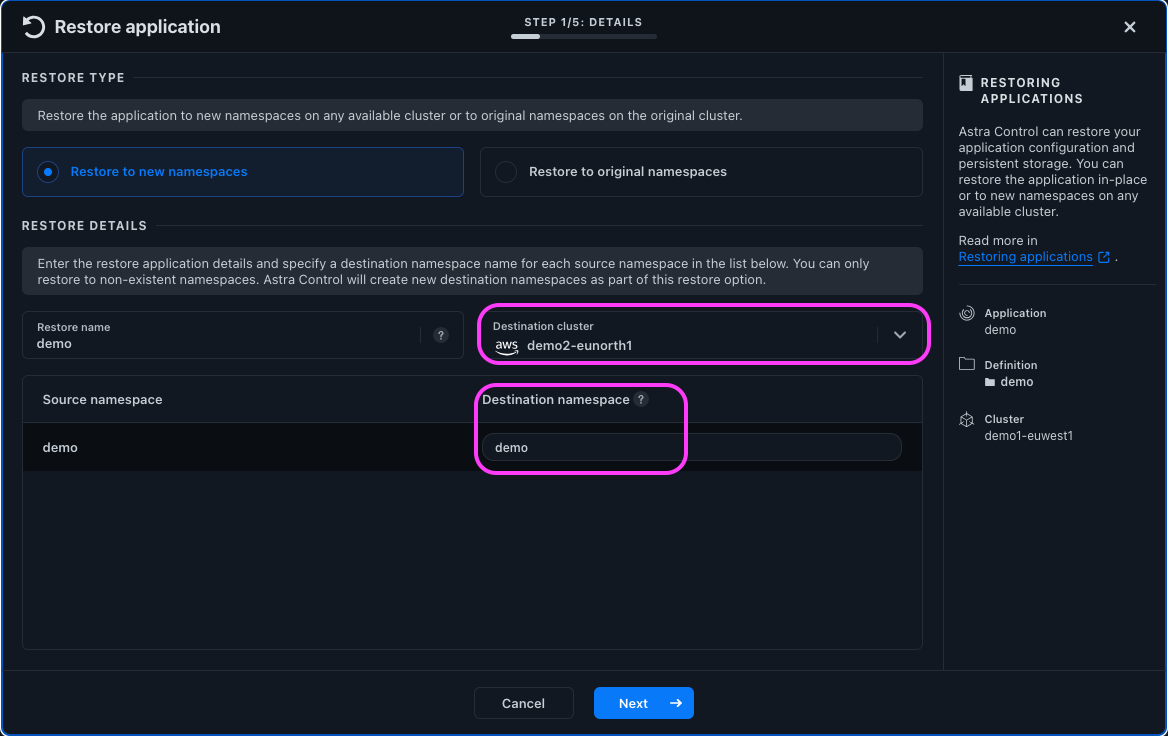This screenshot has height=736, width=1168.
Task: Select Restore to original namespaces option
Action: click(506, 172)
